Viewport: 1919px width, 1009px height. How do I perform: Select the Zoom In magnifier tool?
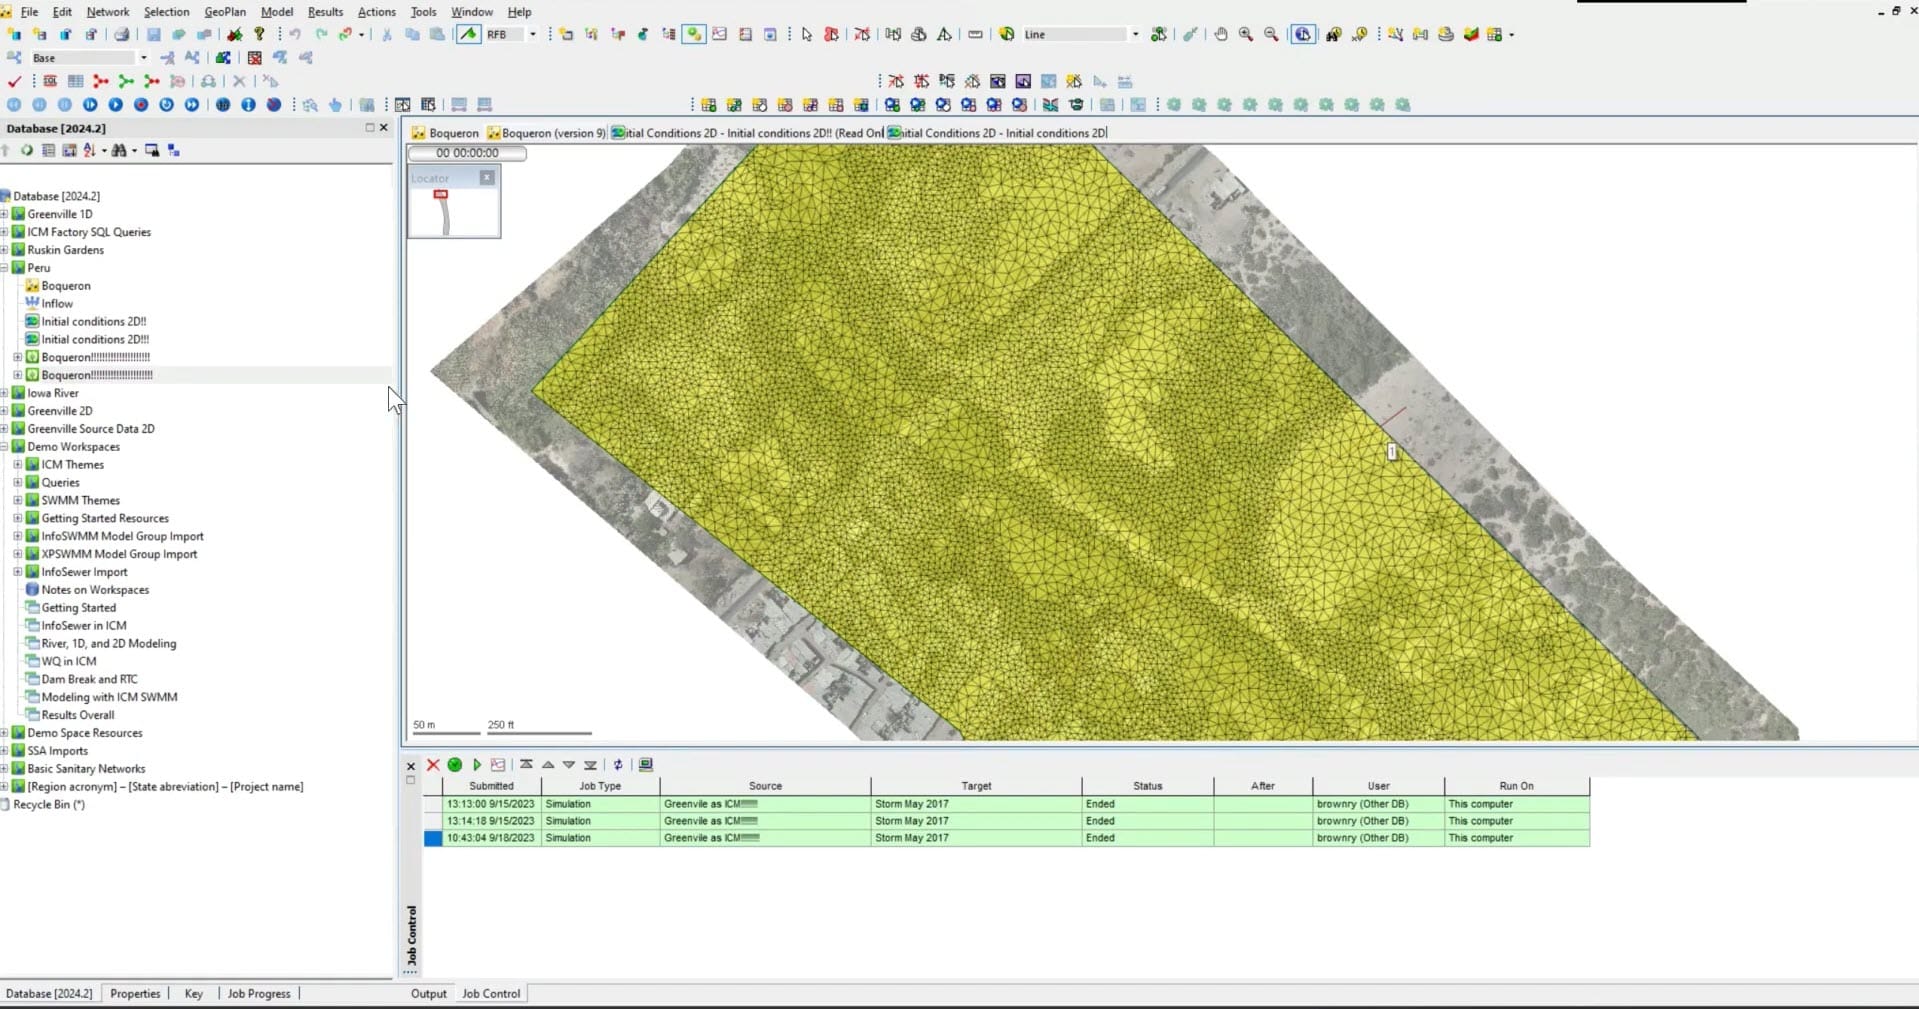pyautogui.click(x=1246, y=34)
